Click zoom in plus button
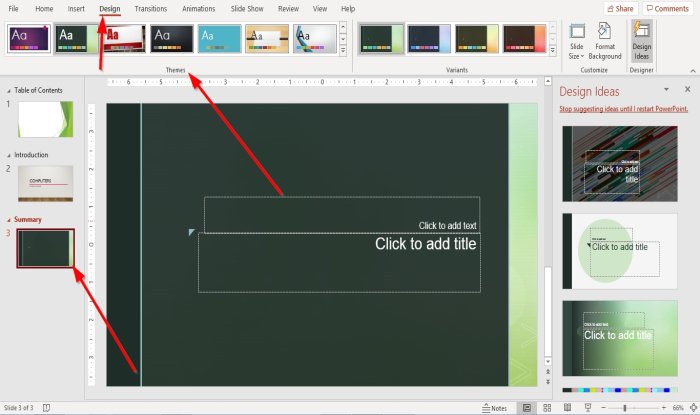The image size is (700, 415). tap(664, 408)
